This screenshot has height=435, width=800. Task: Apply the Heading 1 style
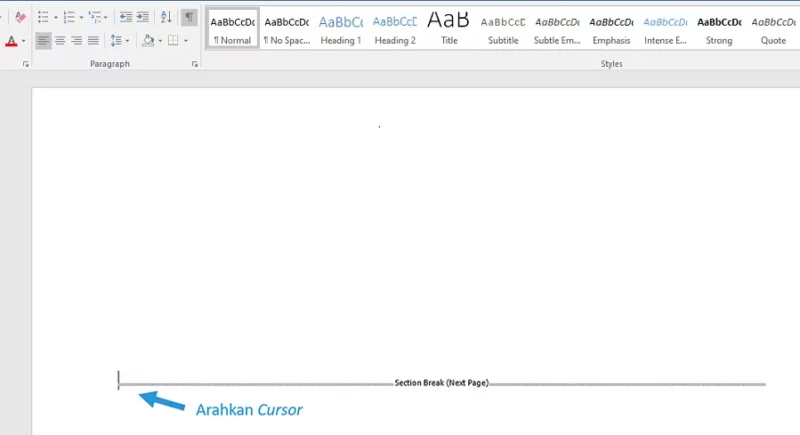341,29
